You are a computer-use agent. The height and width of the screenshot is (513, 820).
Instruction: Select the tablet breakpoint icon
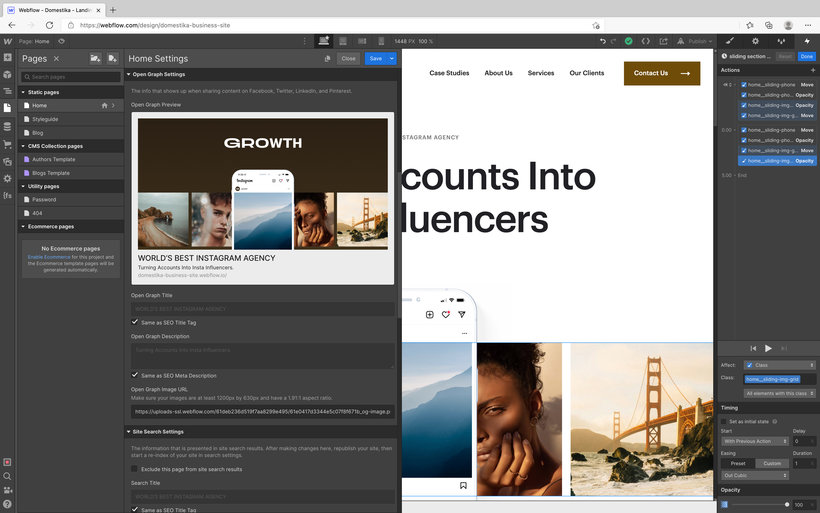click(x=343, y=41)
